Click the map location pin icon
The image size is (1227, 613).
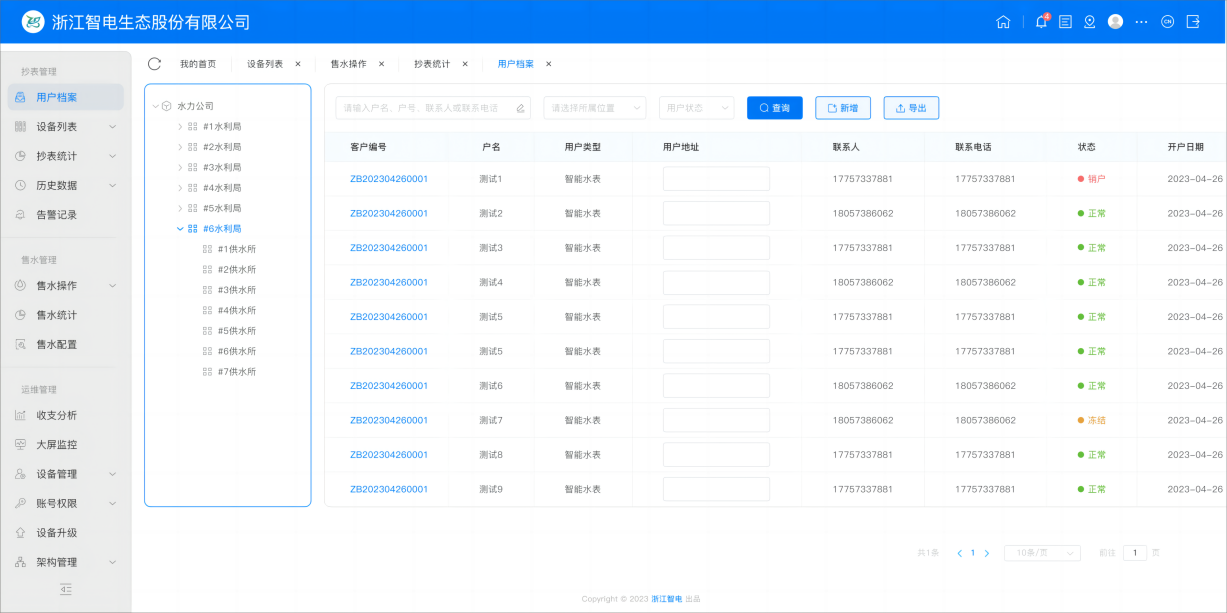click(x=1090, y=22)
